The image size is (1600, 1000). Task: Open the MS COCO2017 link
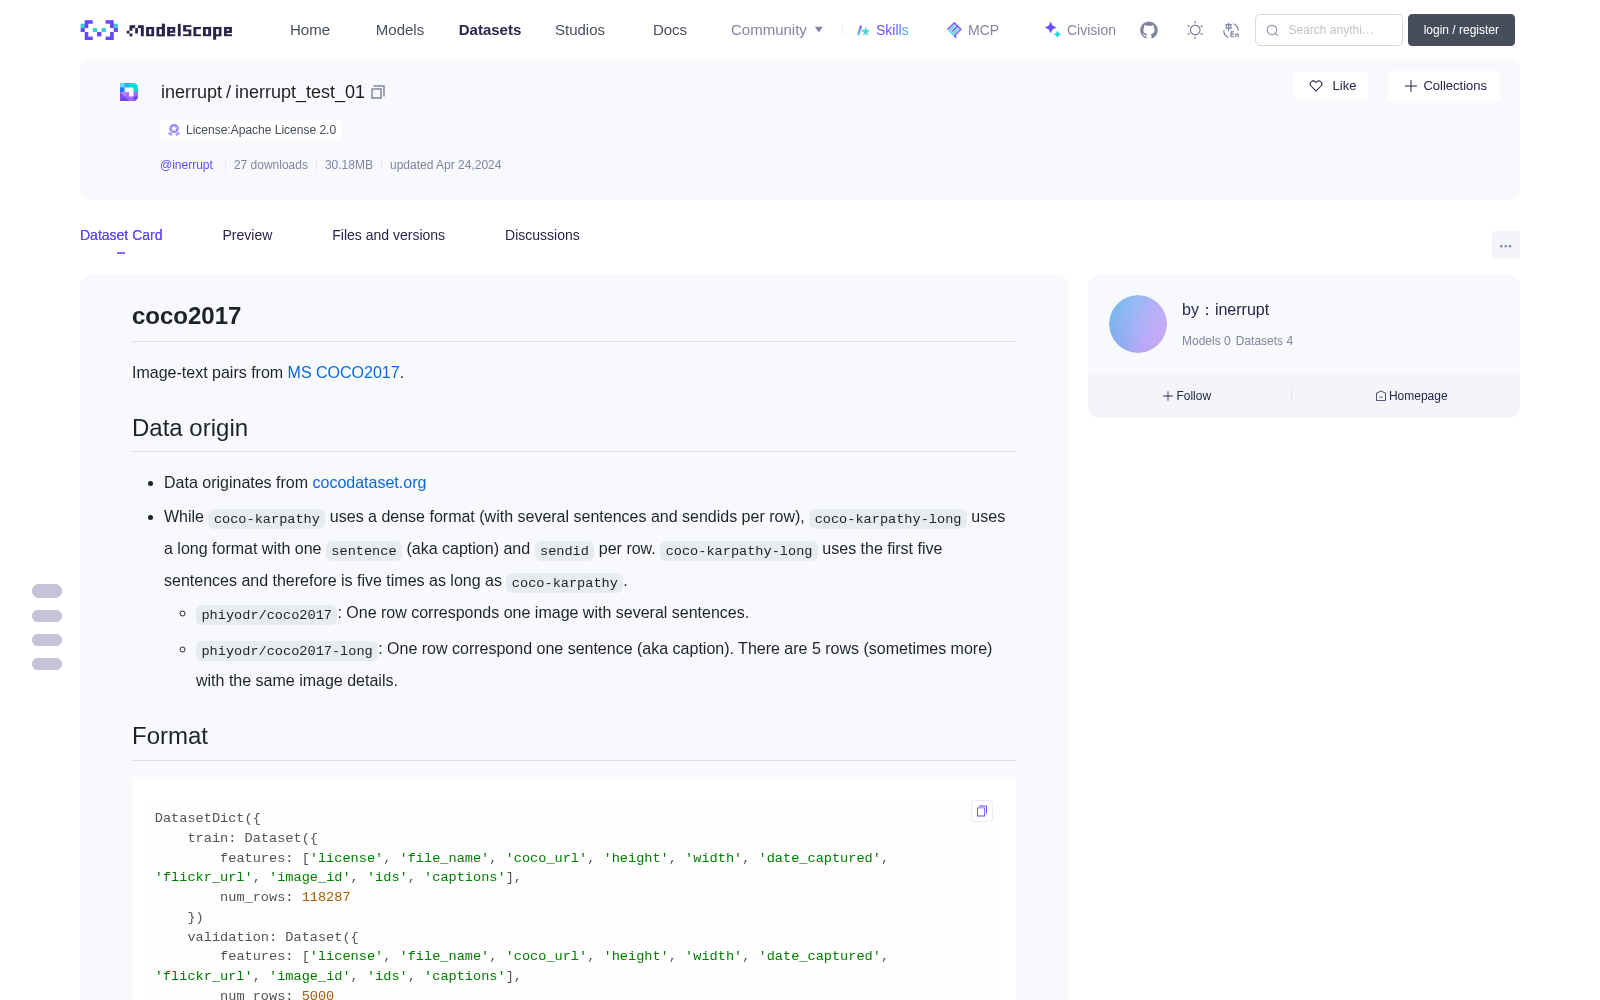(343, 372)
